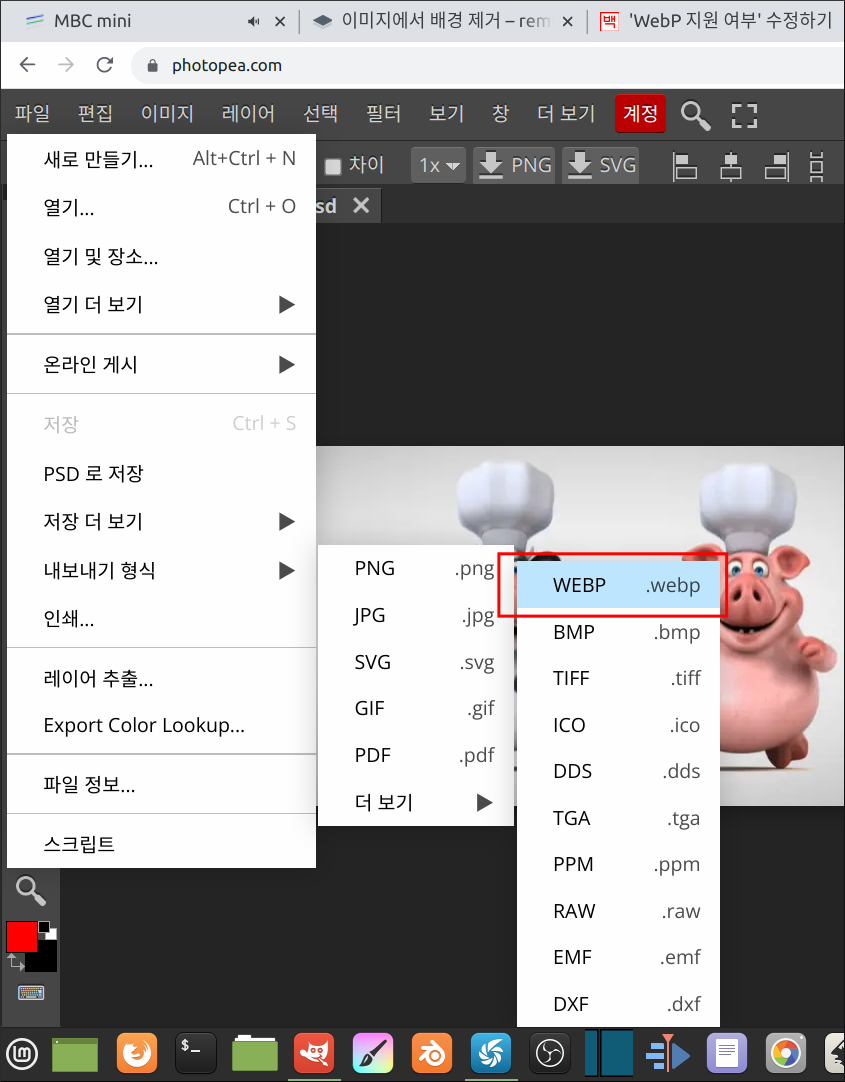This screenshot has width=845, height=1082.
Task: Download as PNG quick export button
Action: click(x=515, y=166)
